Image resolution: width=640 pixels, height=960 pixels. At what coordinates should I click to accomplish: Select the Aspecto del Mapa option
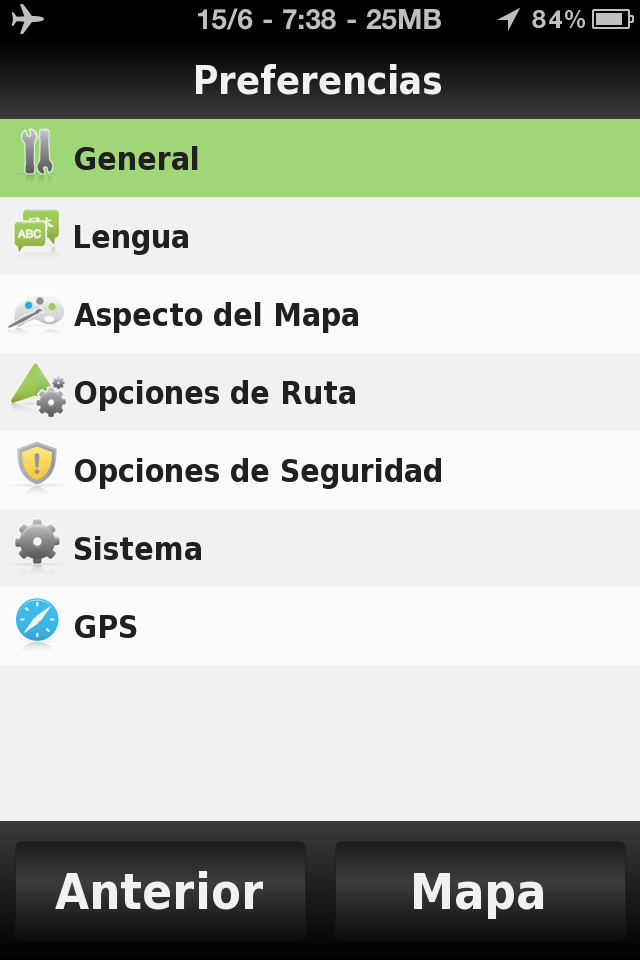(x=320, y=314)
